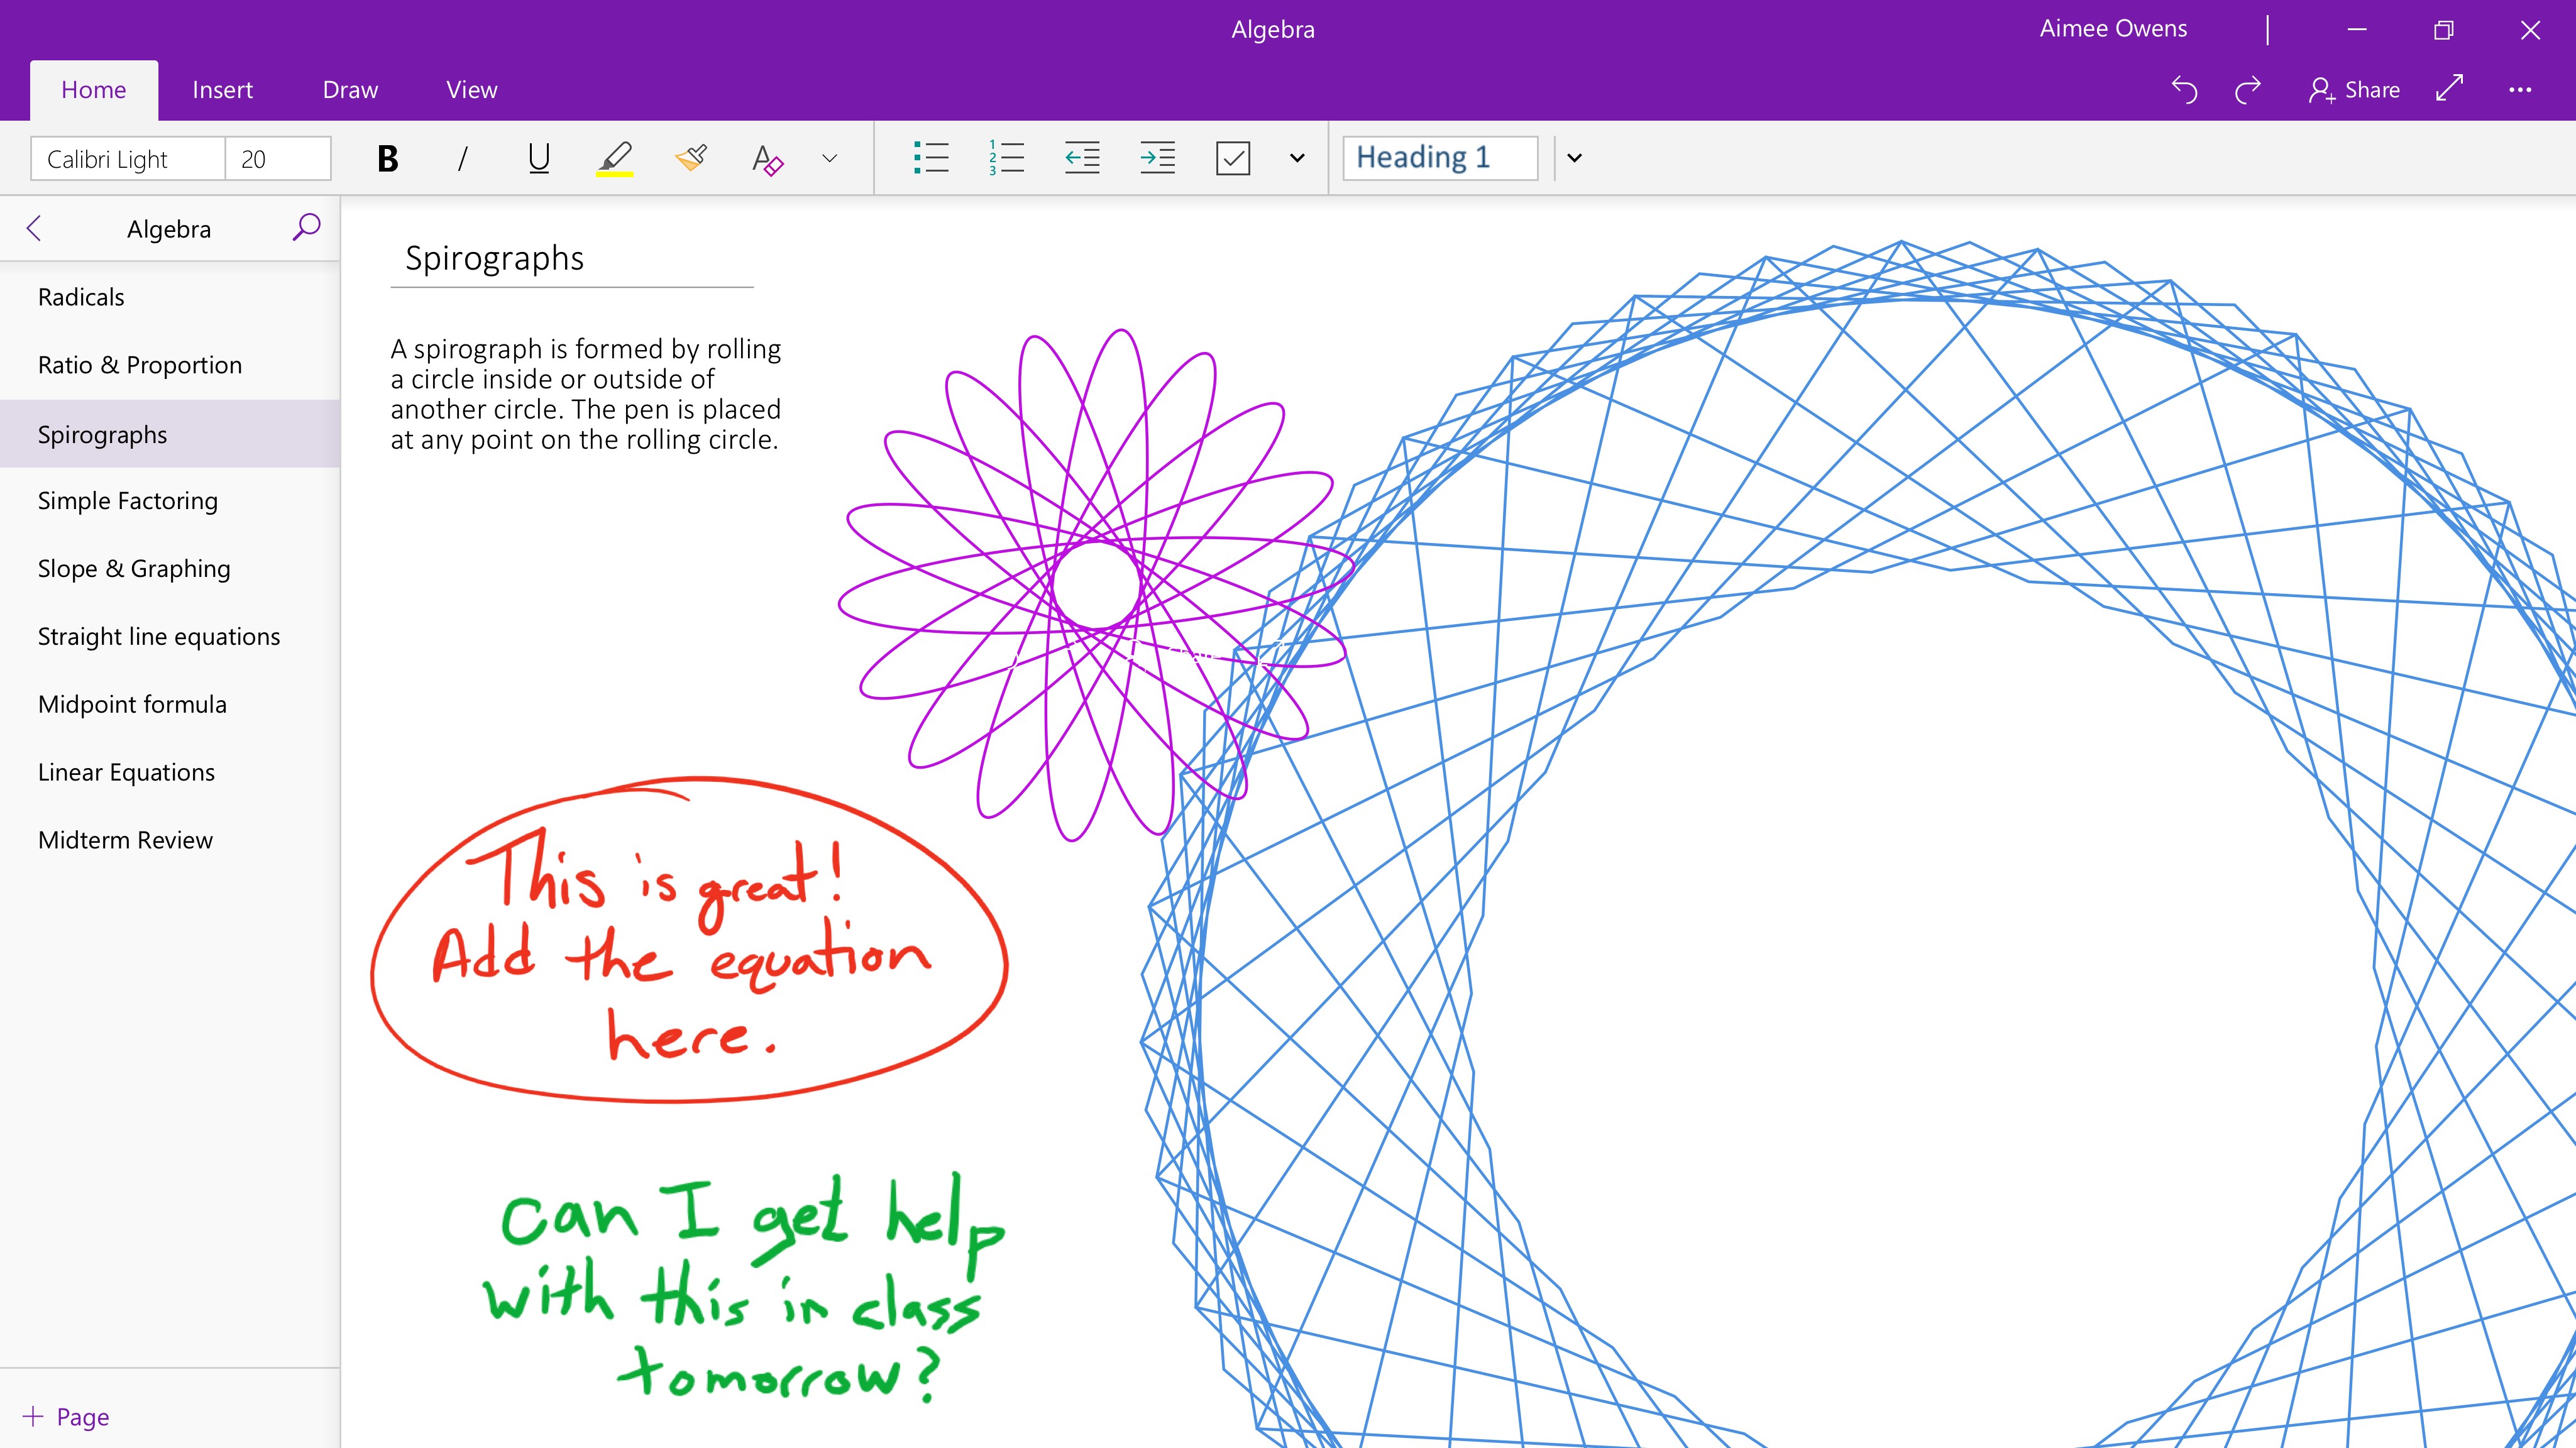Toggle underline formatting
Image resolution: width=2576 pixels, height=1448 pixels.
pos(538,158)
